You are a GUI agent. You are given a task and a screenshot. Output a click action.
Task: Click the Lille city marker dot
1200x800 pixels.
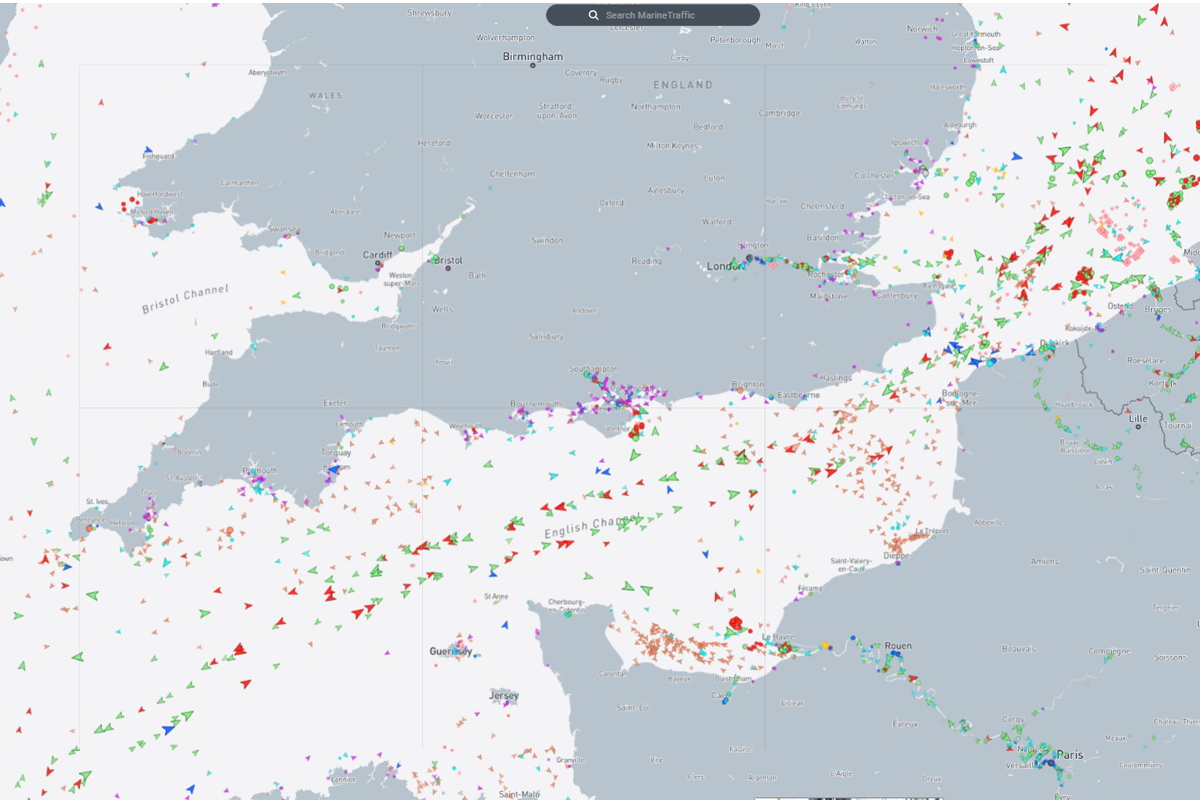(x=1139, y=427)
